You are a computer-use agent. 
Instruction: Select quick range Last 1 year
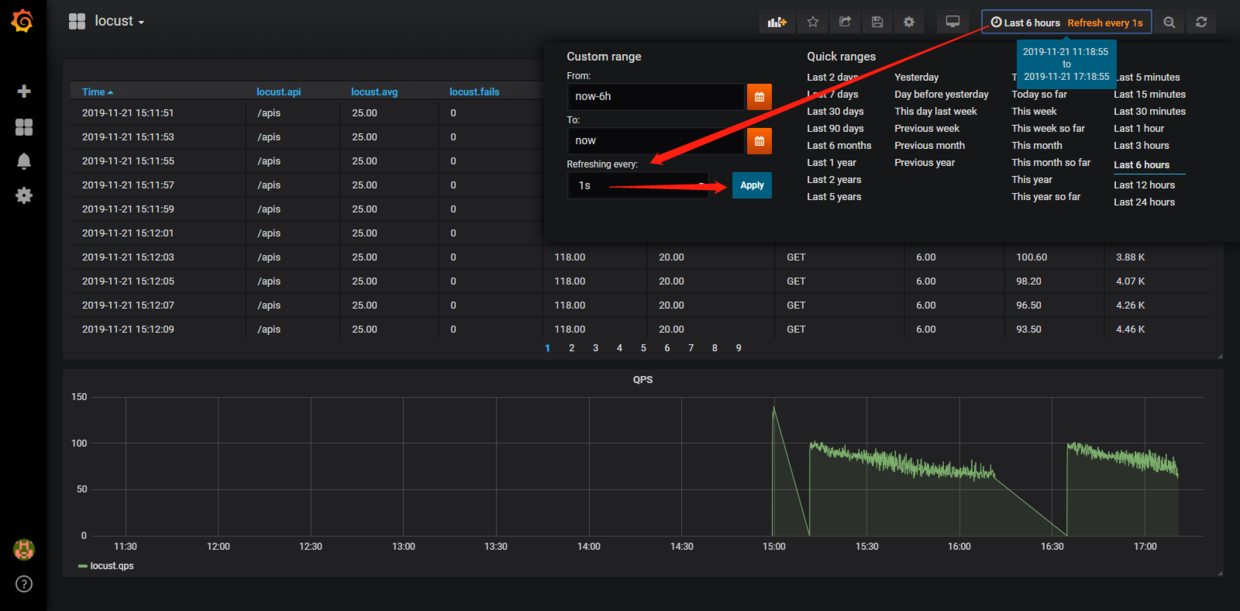832,162
